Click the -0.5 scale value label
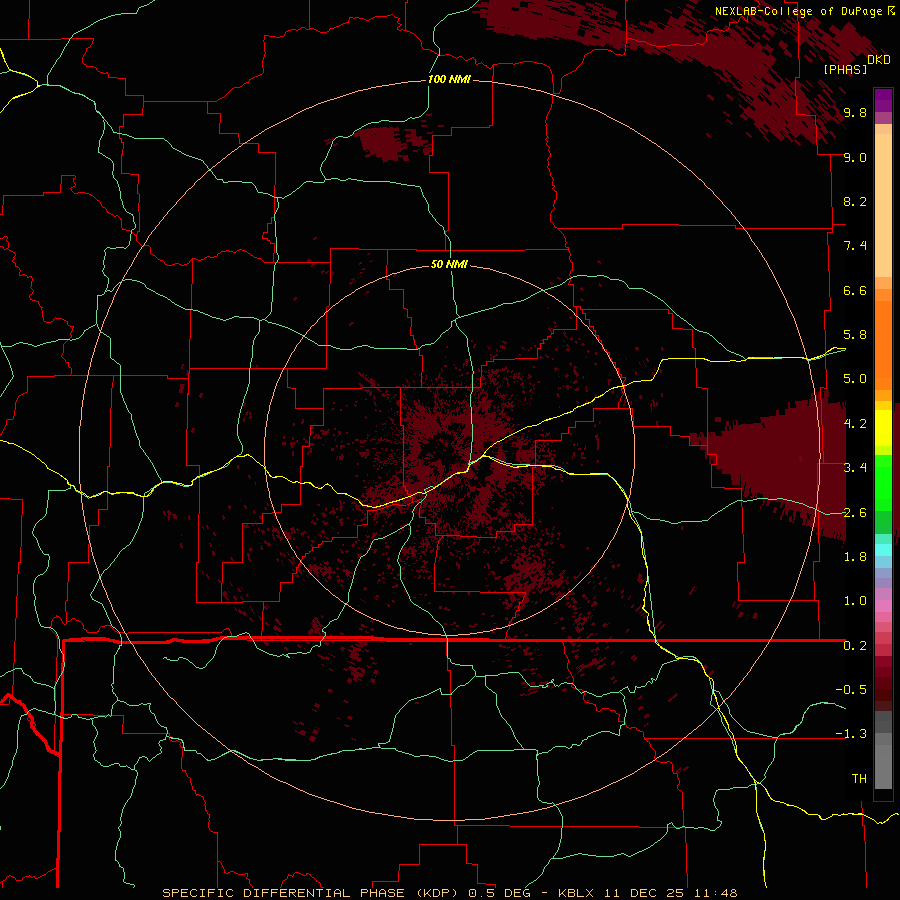 [x=851, y=689]
